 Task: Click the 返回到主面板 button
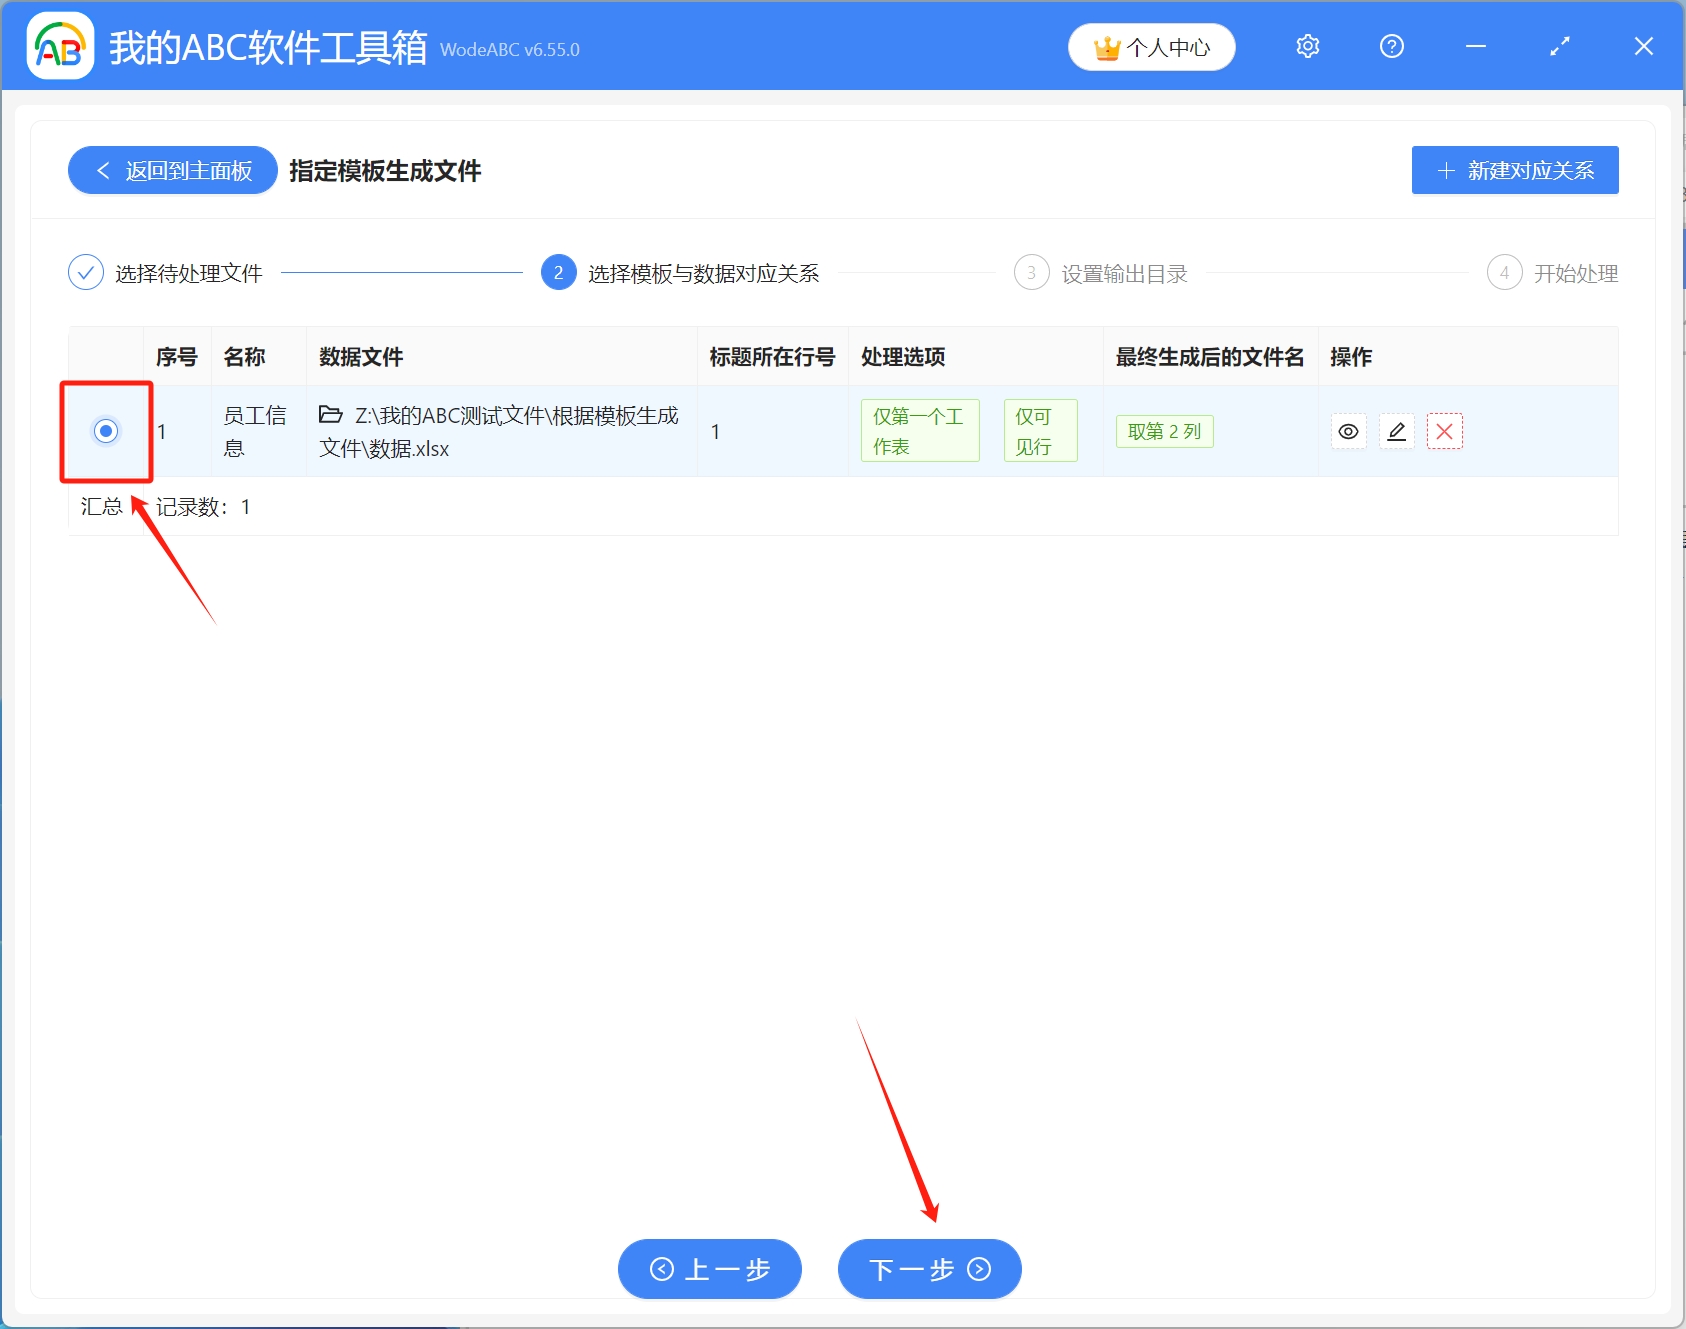click(x=171, y=170)
